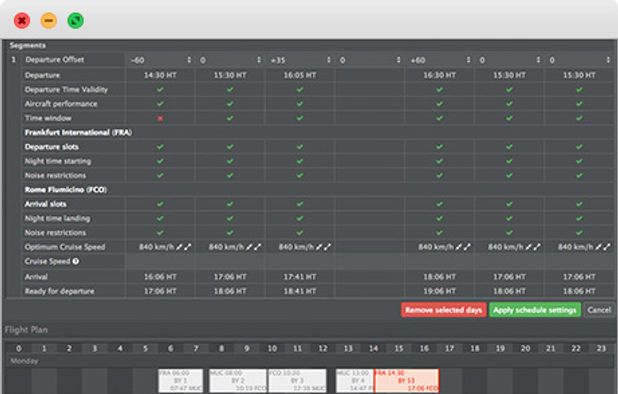The height and width of the screenshot is (394, 618).
Task: Click Night time starting checkmark in +35 column
Action: coord(300,161)
